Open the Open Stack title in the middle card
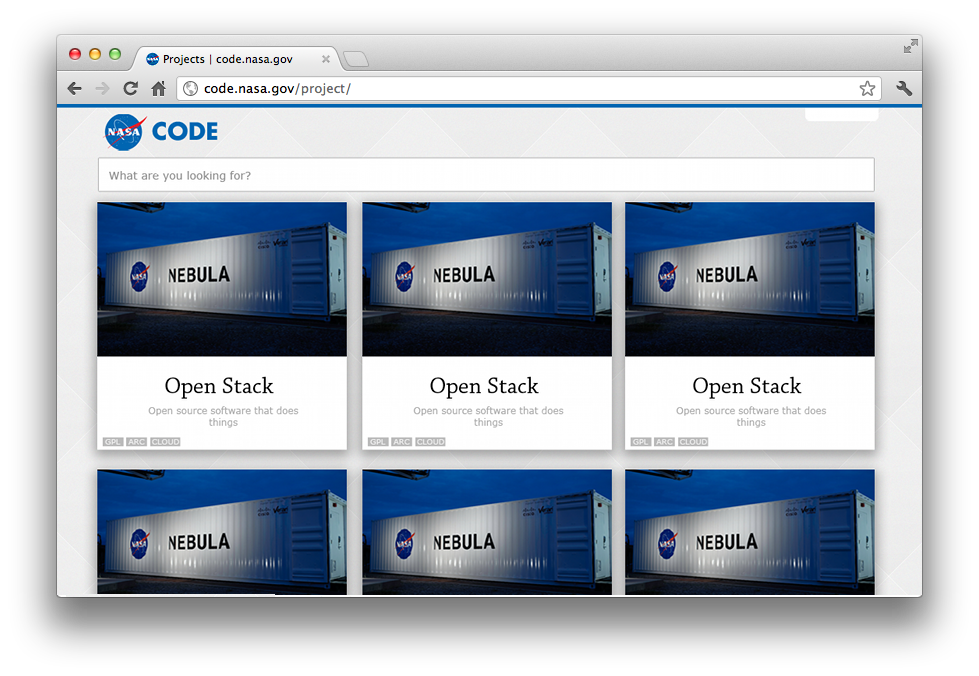This screenshot has width=979, height=676. point(484,386)
